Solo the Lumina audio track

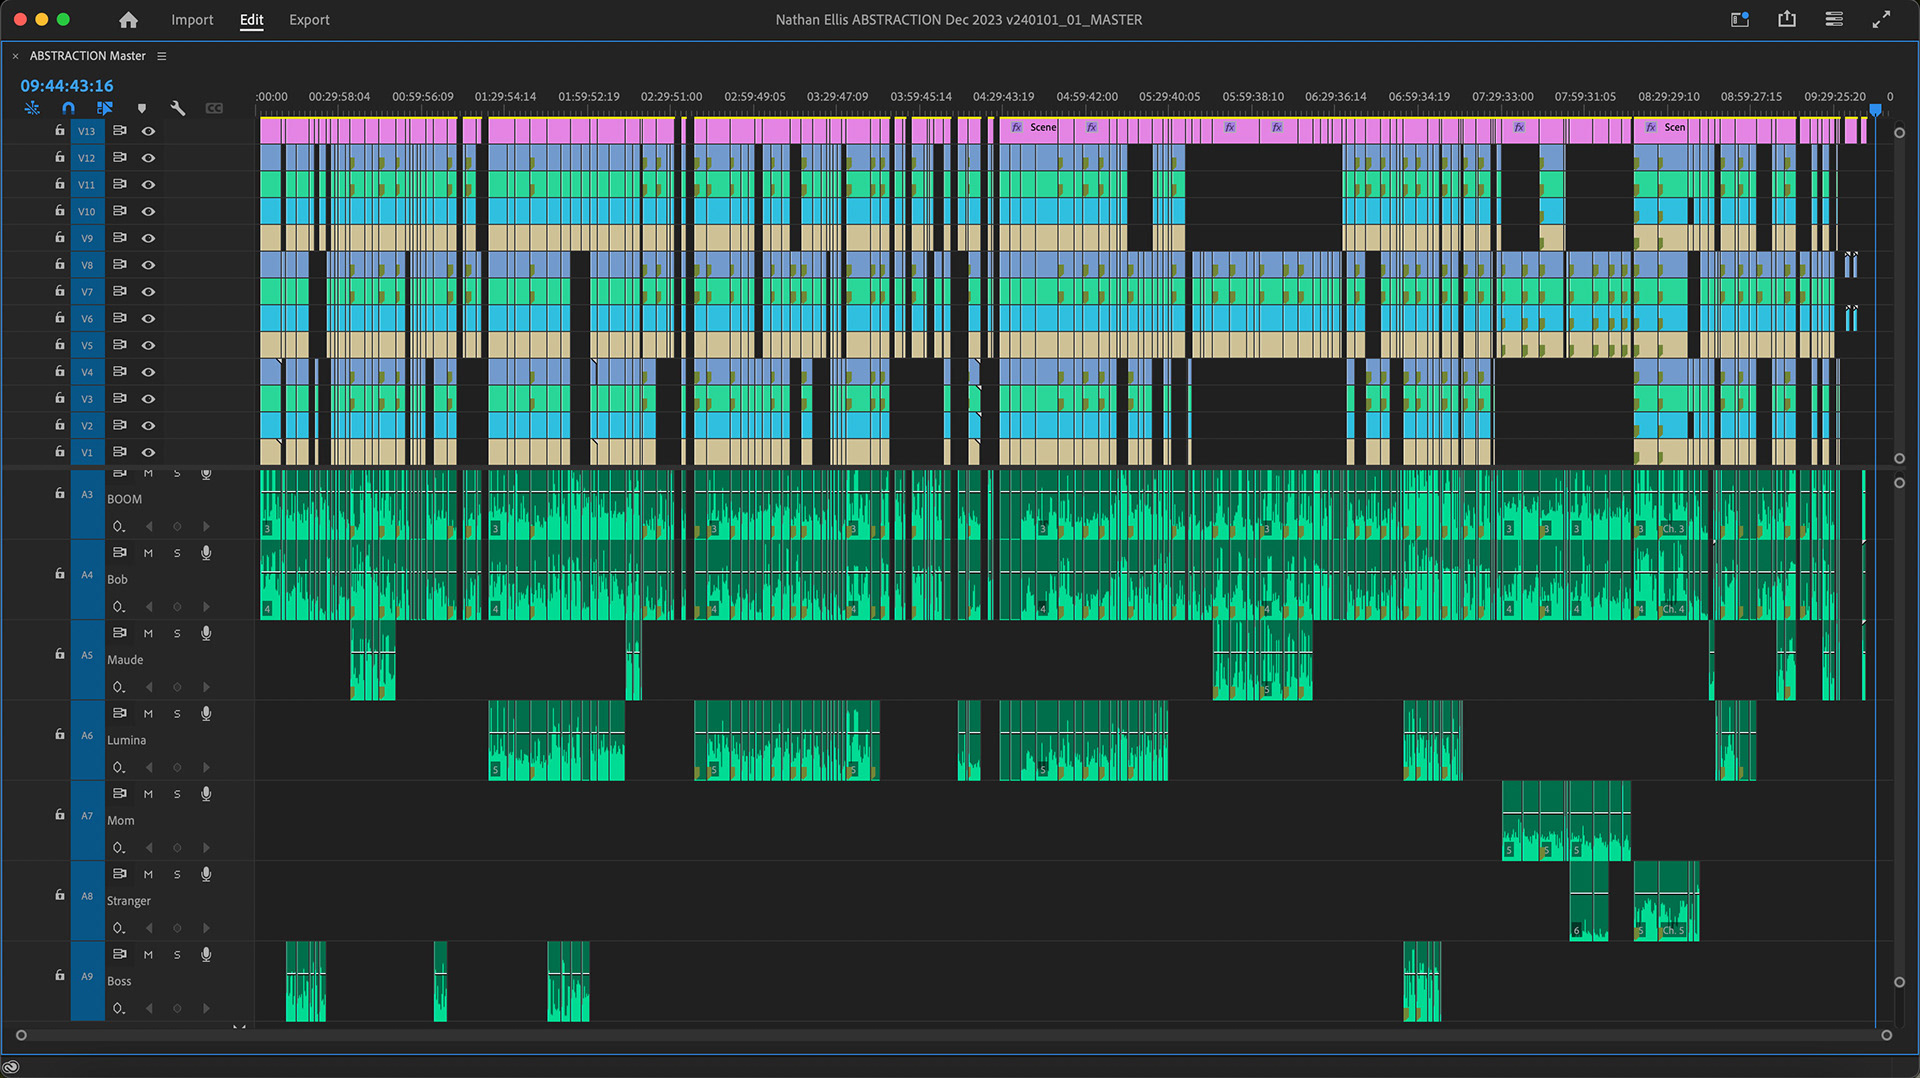177,713
